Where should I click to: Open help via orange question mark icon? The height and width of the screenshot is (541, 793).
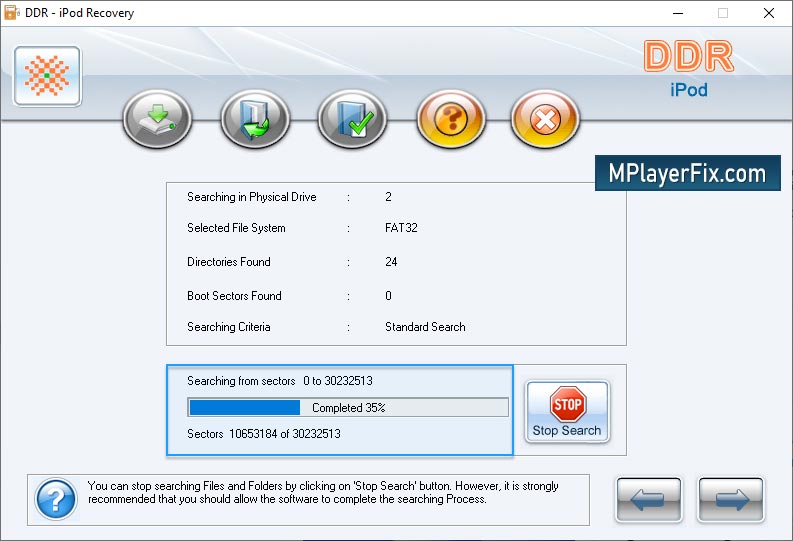[451, 119]
